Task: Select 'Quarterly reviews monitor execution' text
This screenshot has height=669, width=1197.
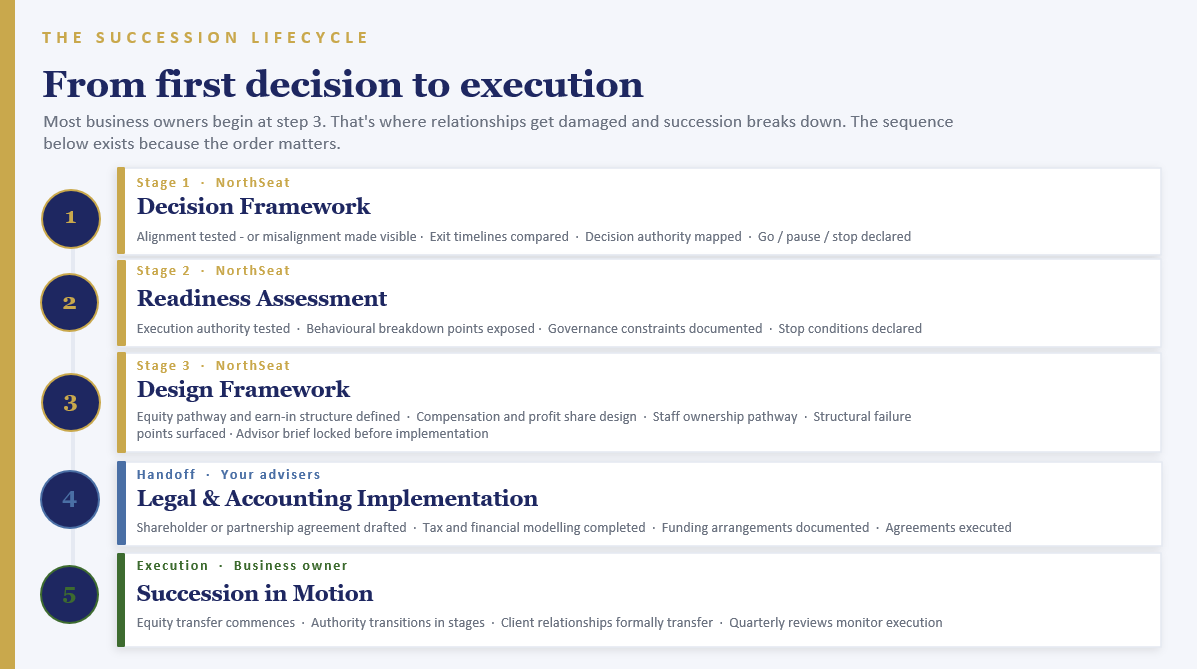Action: pyautogui.click(x=836, y=622)
